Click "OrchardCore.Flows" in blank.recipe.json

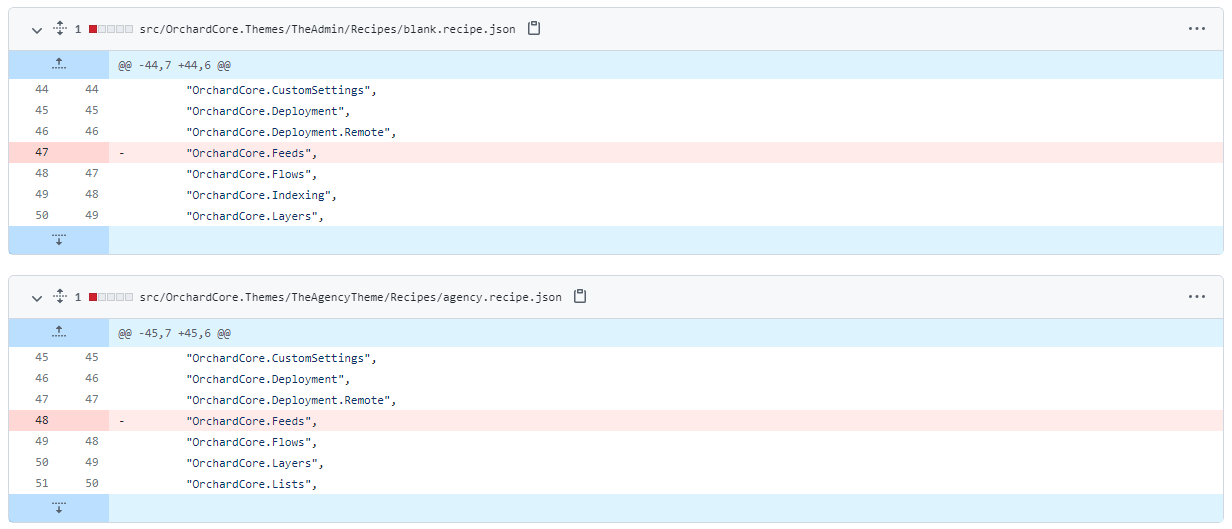252,174
